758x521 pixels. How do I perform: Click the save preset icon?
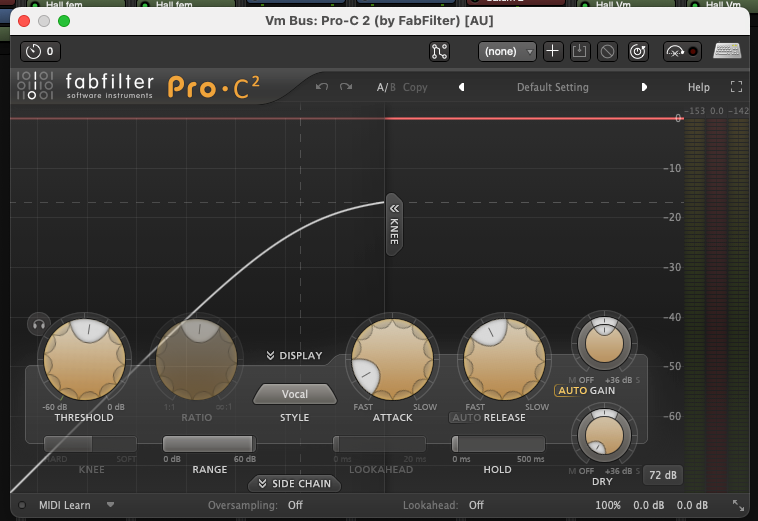coord(580,51)
